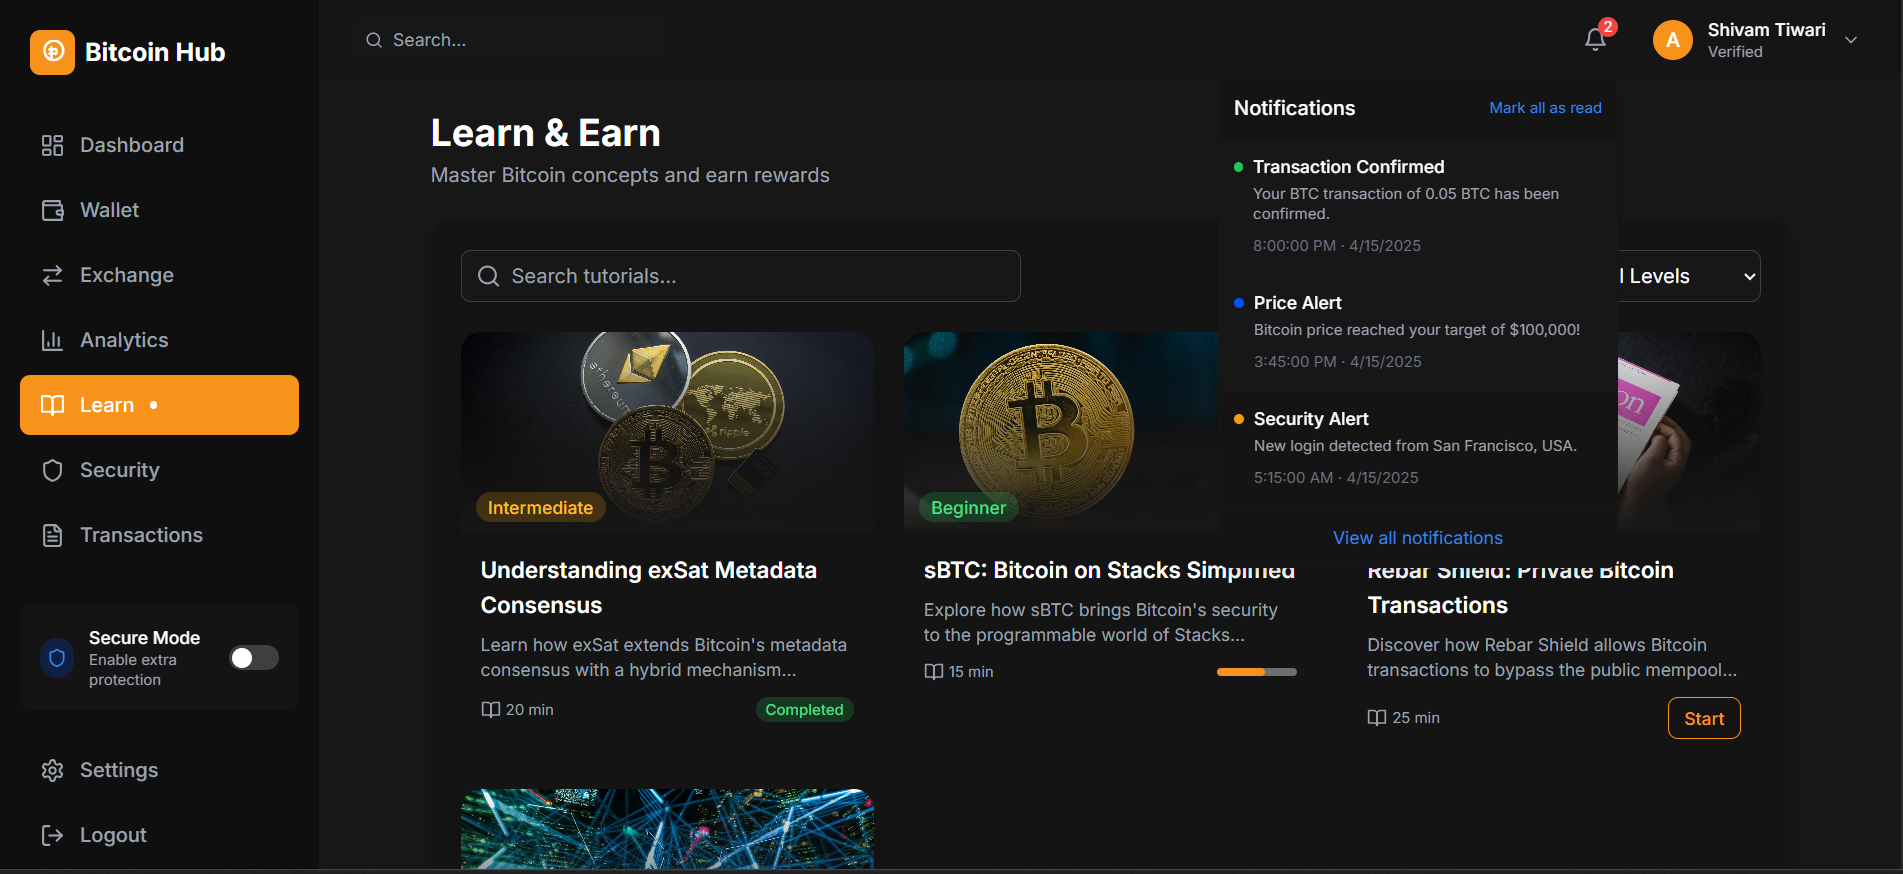Open exSat tutorial coins thumbnail

pos(667,432)
